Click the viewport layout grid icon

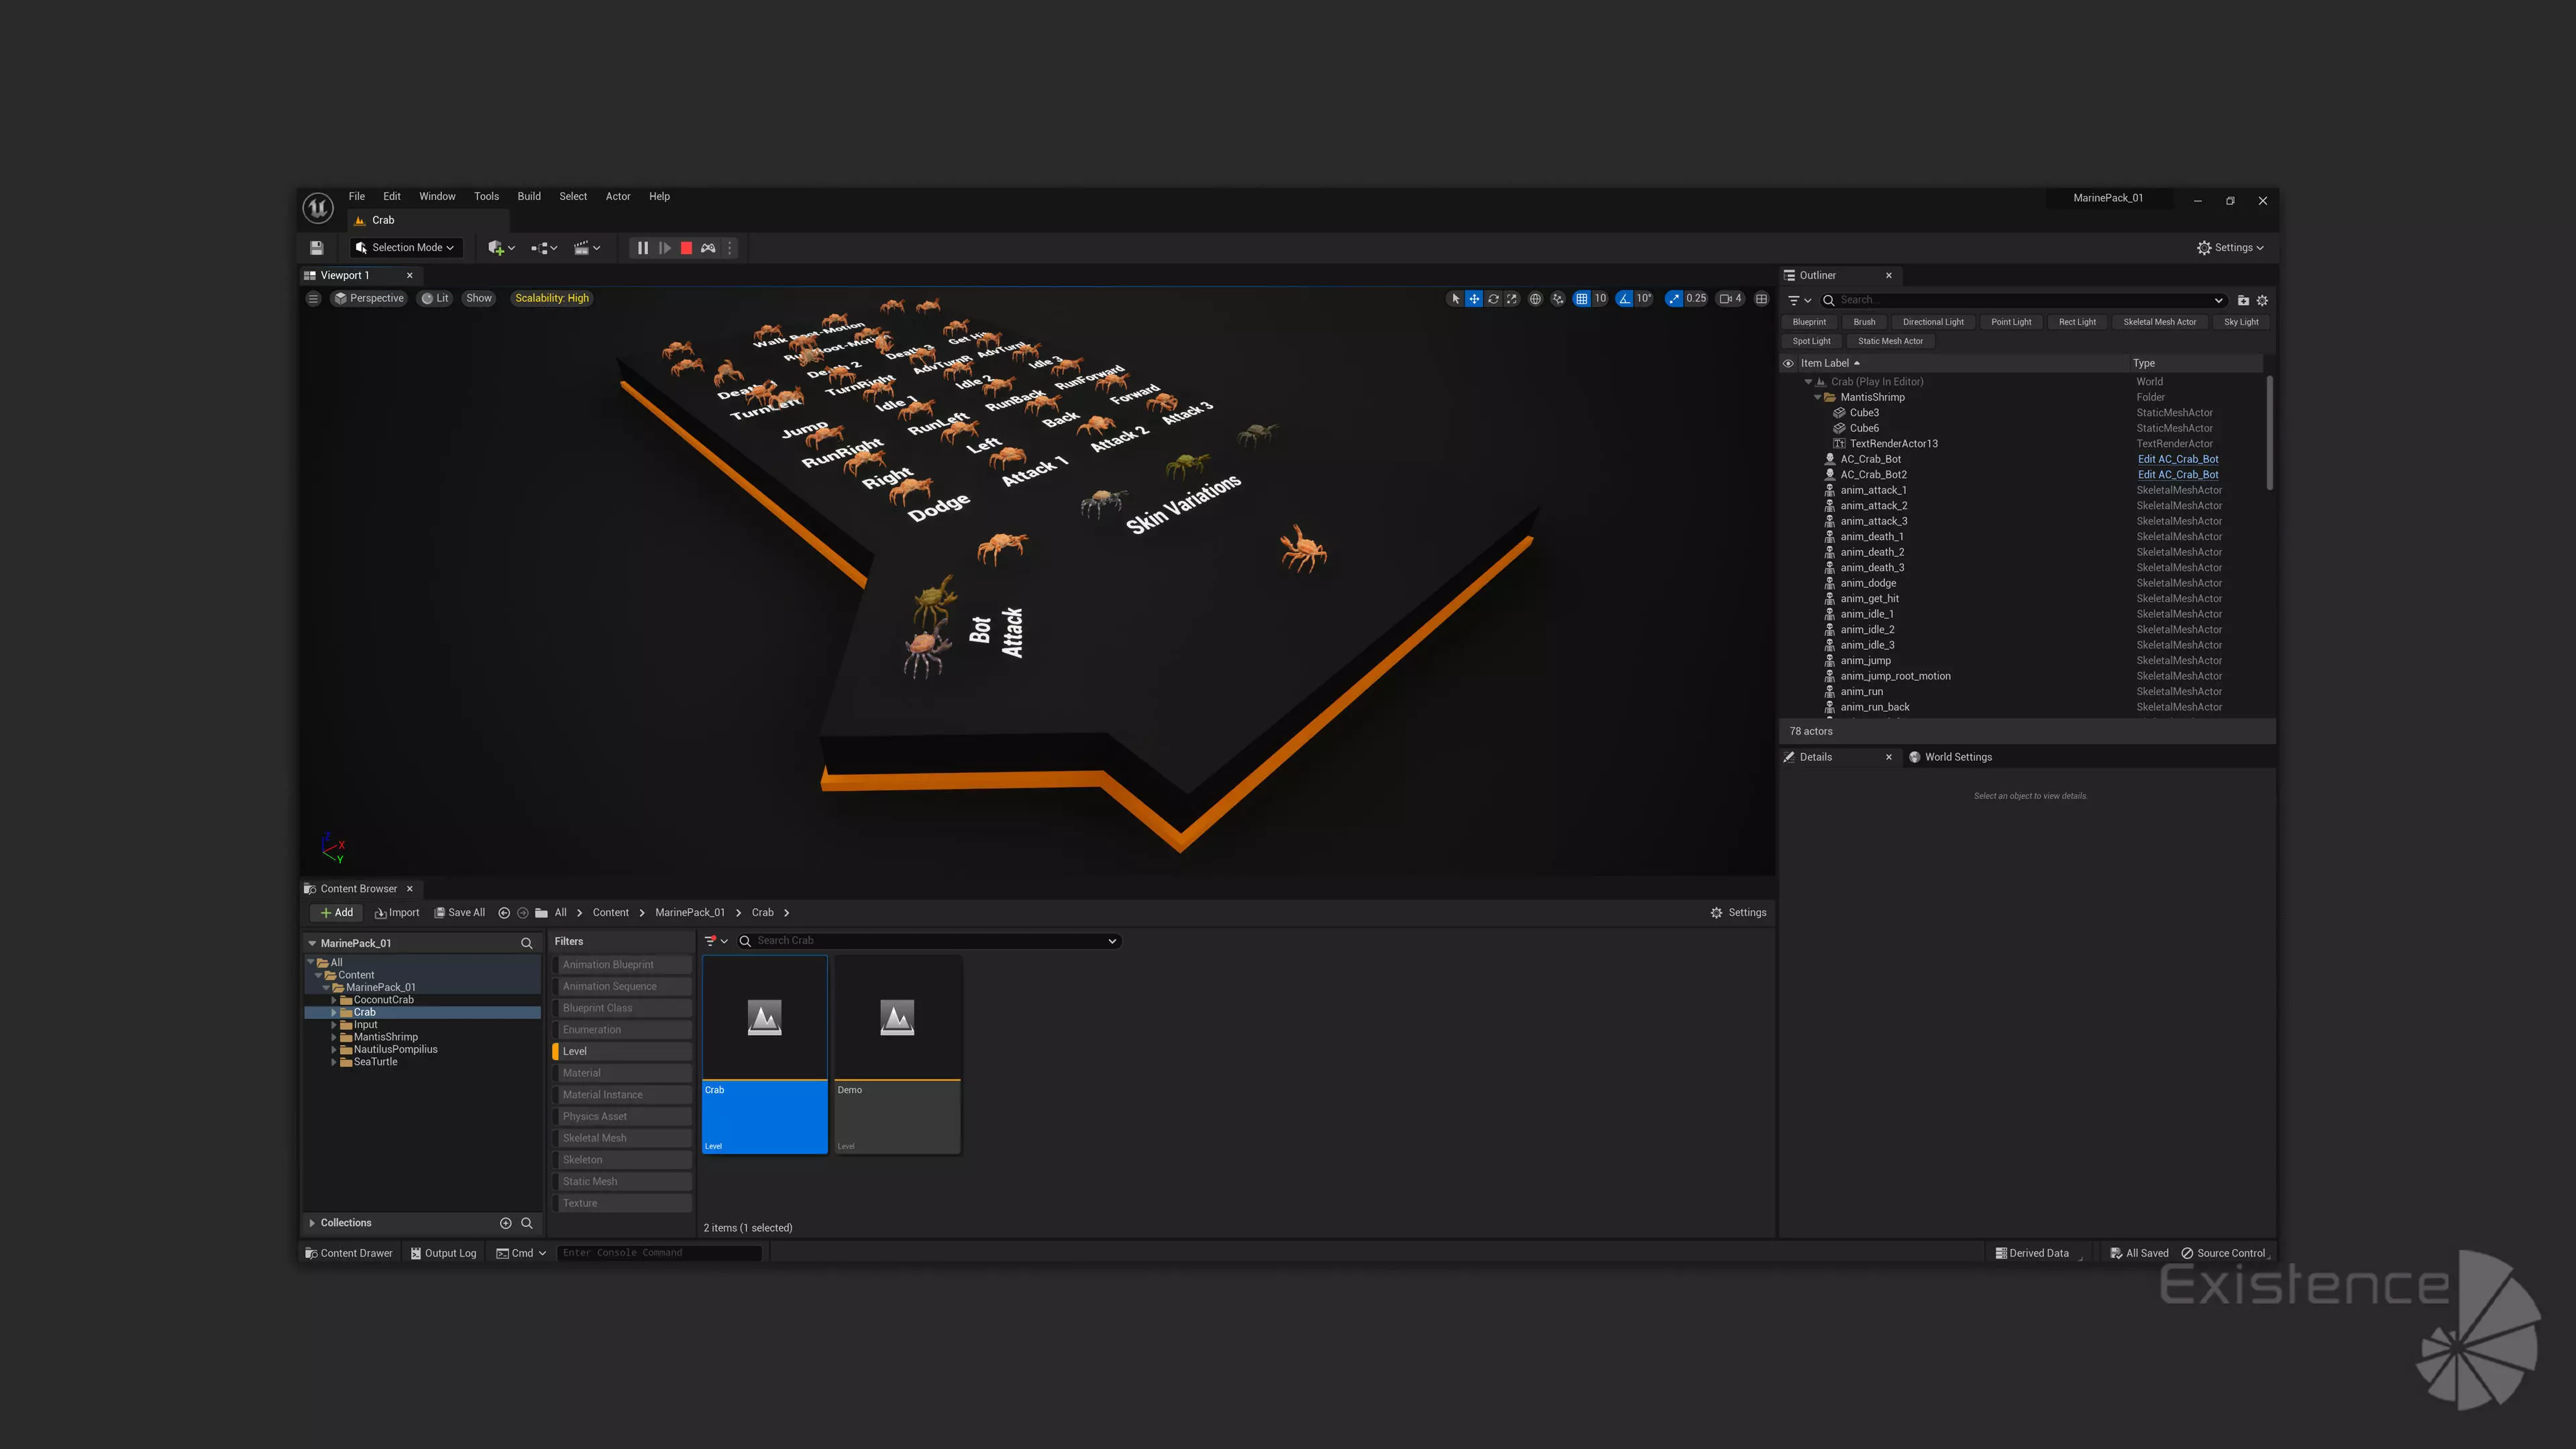click(1761, 299)
